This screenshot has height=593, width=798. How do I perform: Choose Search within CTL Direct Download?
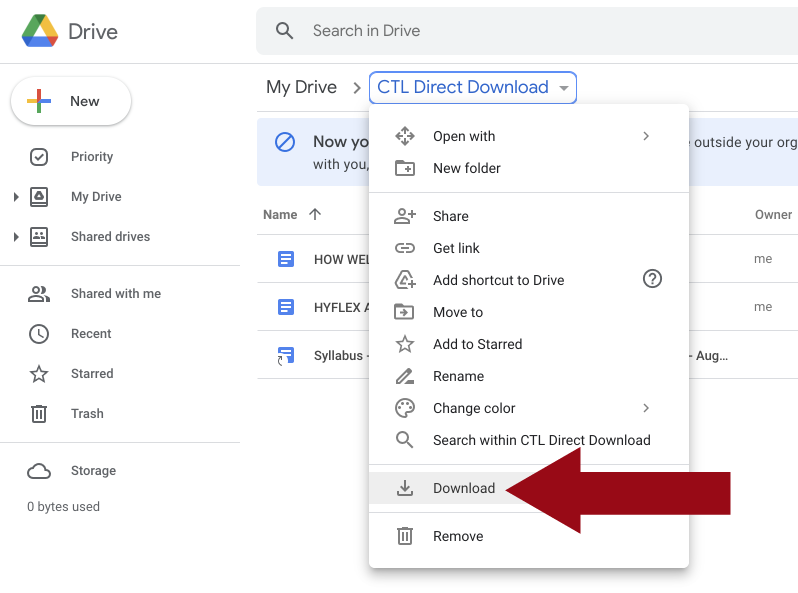point(529,441)
